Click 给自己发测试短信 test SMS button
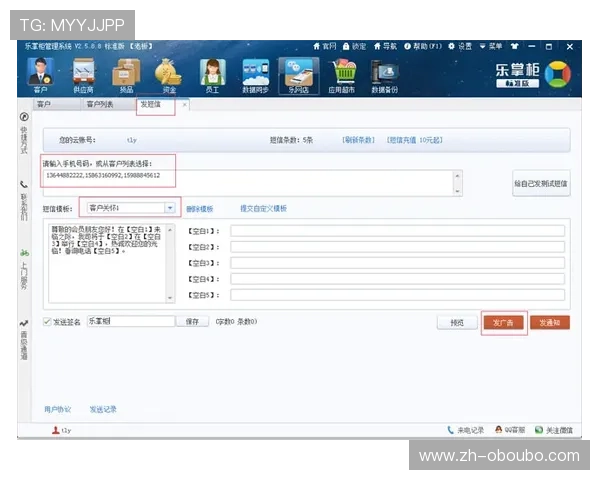Viewport: 600px width, 480px height. [541, 183]
